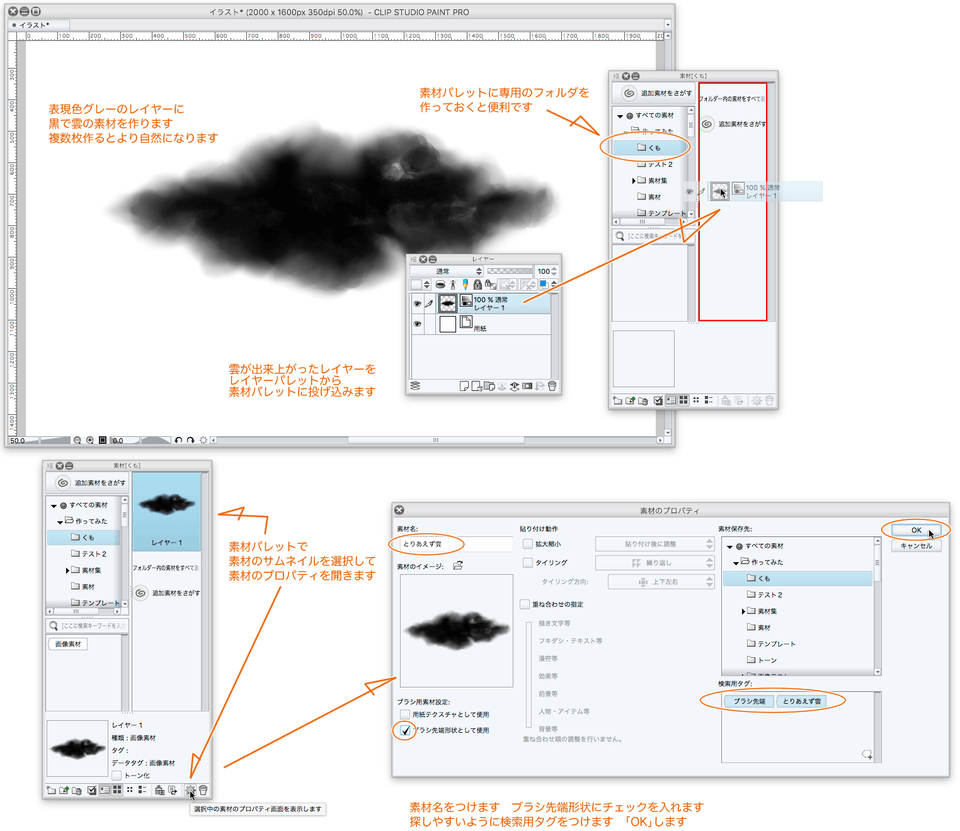
Task: Collapse 作ってみた folder in bottom-left material palette
Action: [x=60, y=521]
